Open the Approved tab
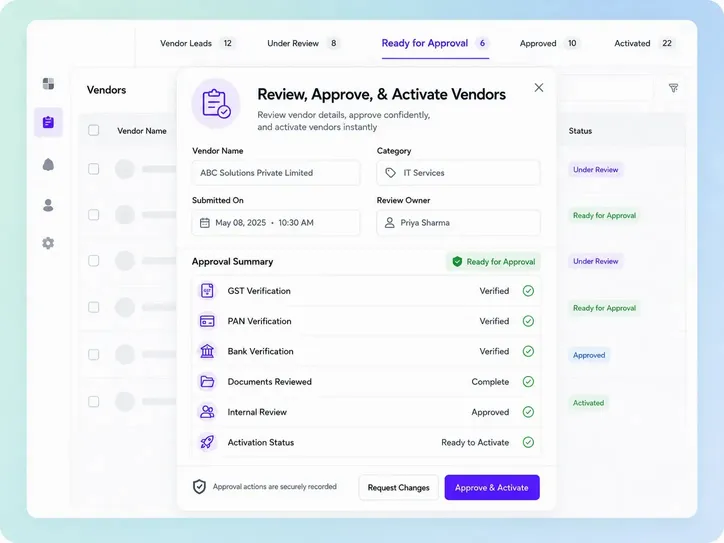Screen dimensions: 724x543 [549, 43]
